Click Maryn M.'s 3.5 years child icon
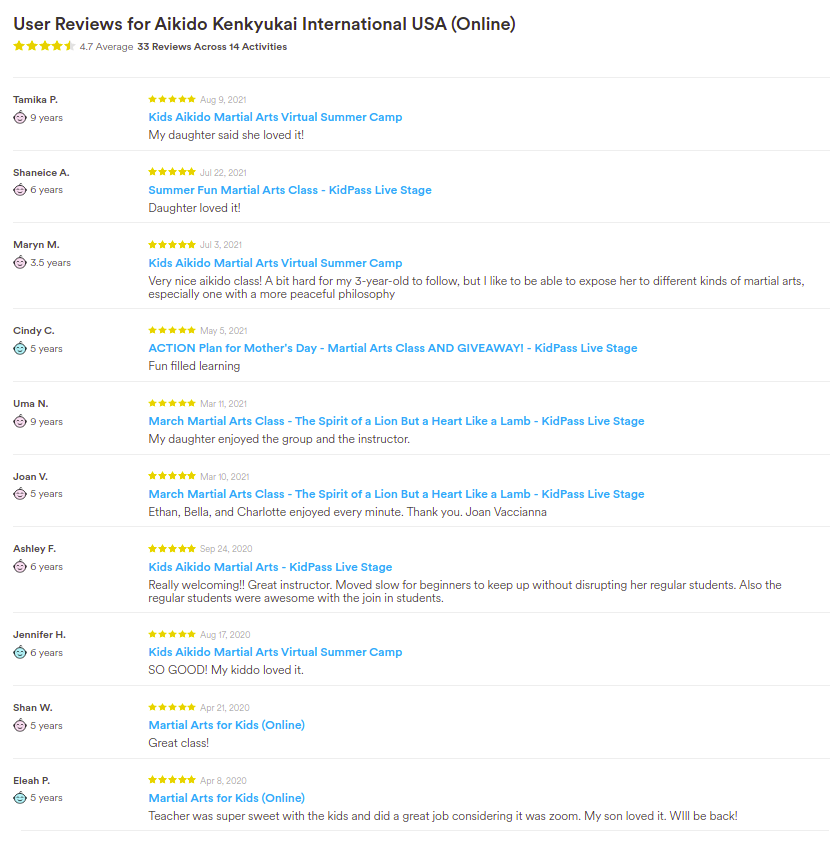This screenshot has height=842, width=830. (20, 263)
